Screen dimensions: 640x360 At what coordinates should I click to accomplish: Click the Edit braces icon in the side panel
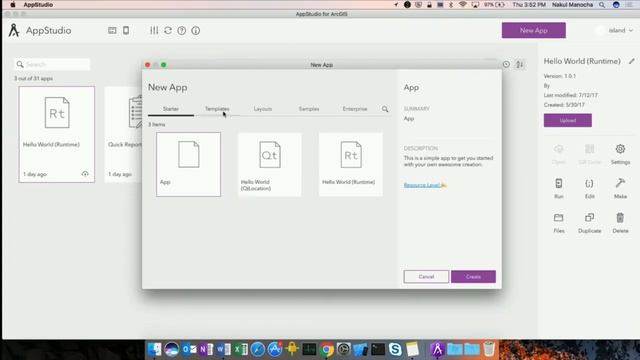click(589, 183)
